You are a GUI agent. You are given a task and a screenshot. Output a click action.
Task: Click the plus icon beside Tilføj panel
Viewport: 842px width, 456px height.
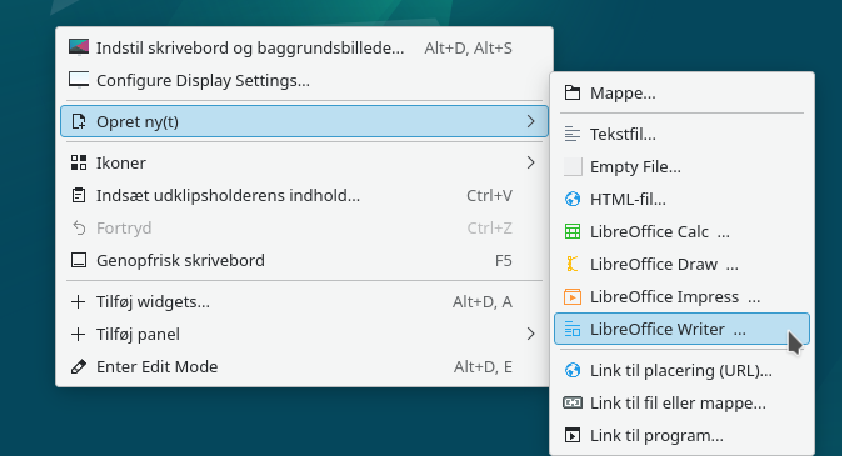78,334
